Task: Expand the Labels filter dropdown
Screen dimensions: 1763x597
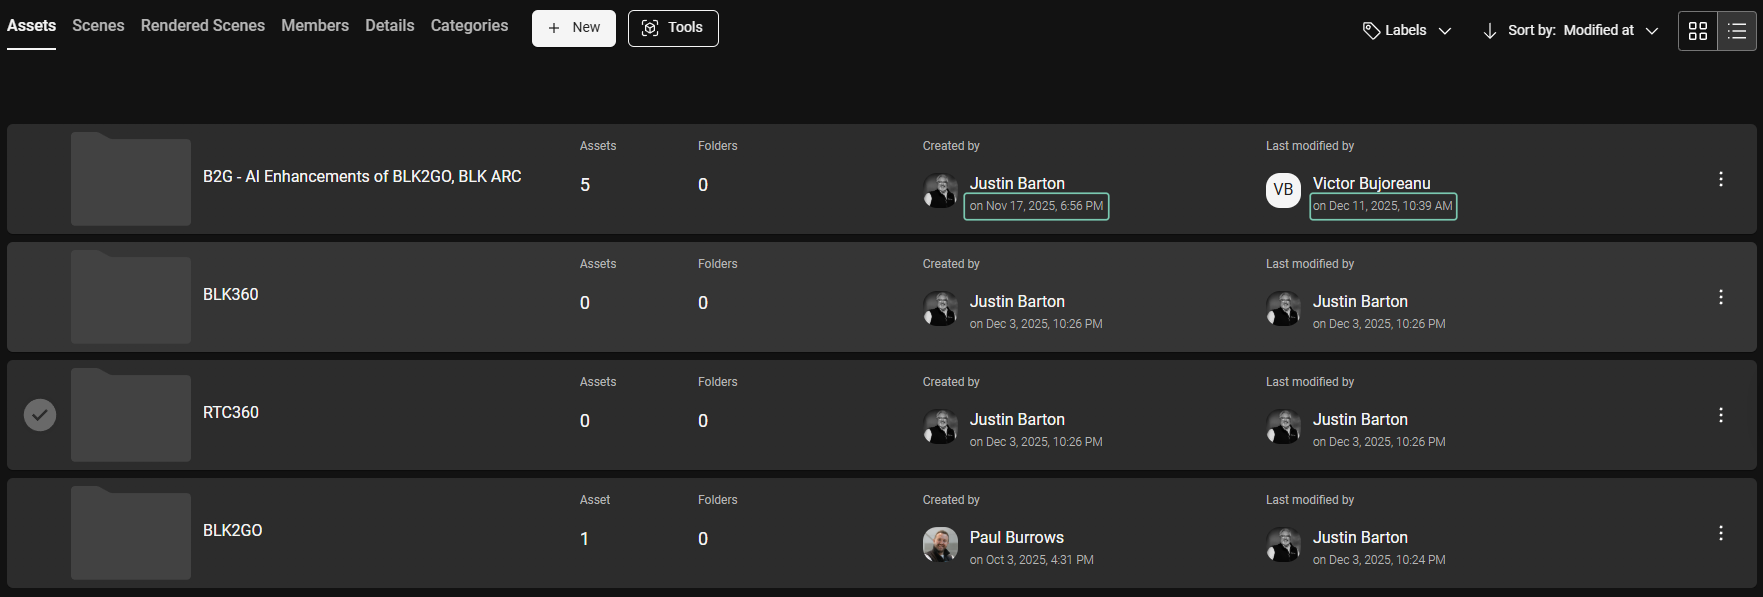Action: pyautogui.click(x=1407, y=31)
